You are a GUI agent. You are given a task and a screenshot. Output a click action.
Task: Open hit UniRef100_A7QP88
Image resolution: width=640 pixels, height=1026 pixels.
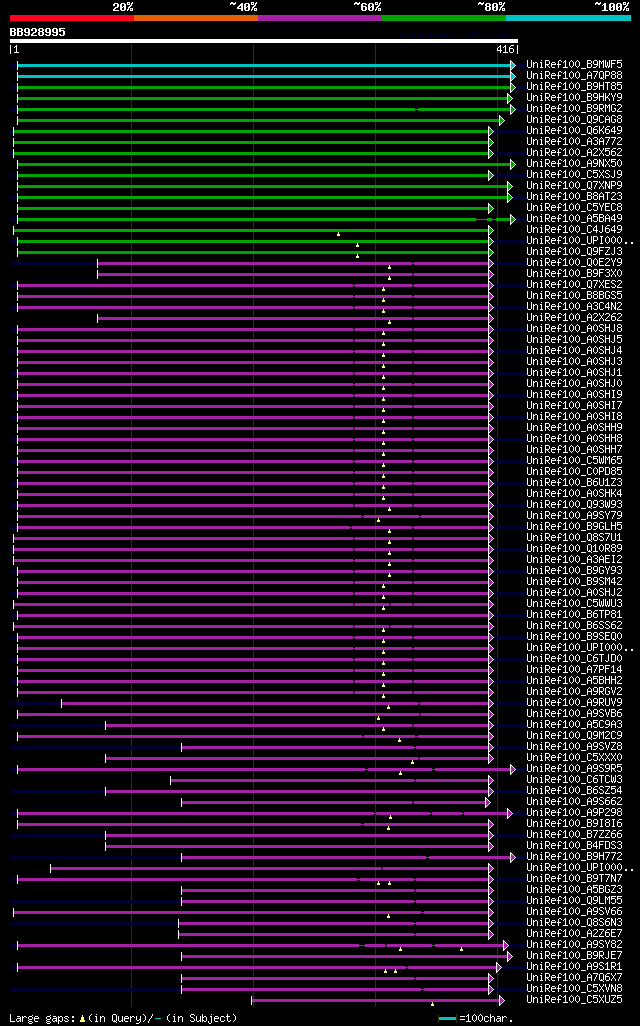pos(575,76)
